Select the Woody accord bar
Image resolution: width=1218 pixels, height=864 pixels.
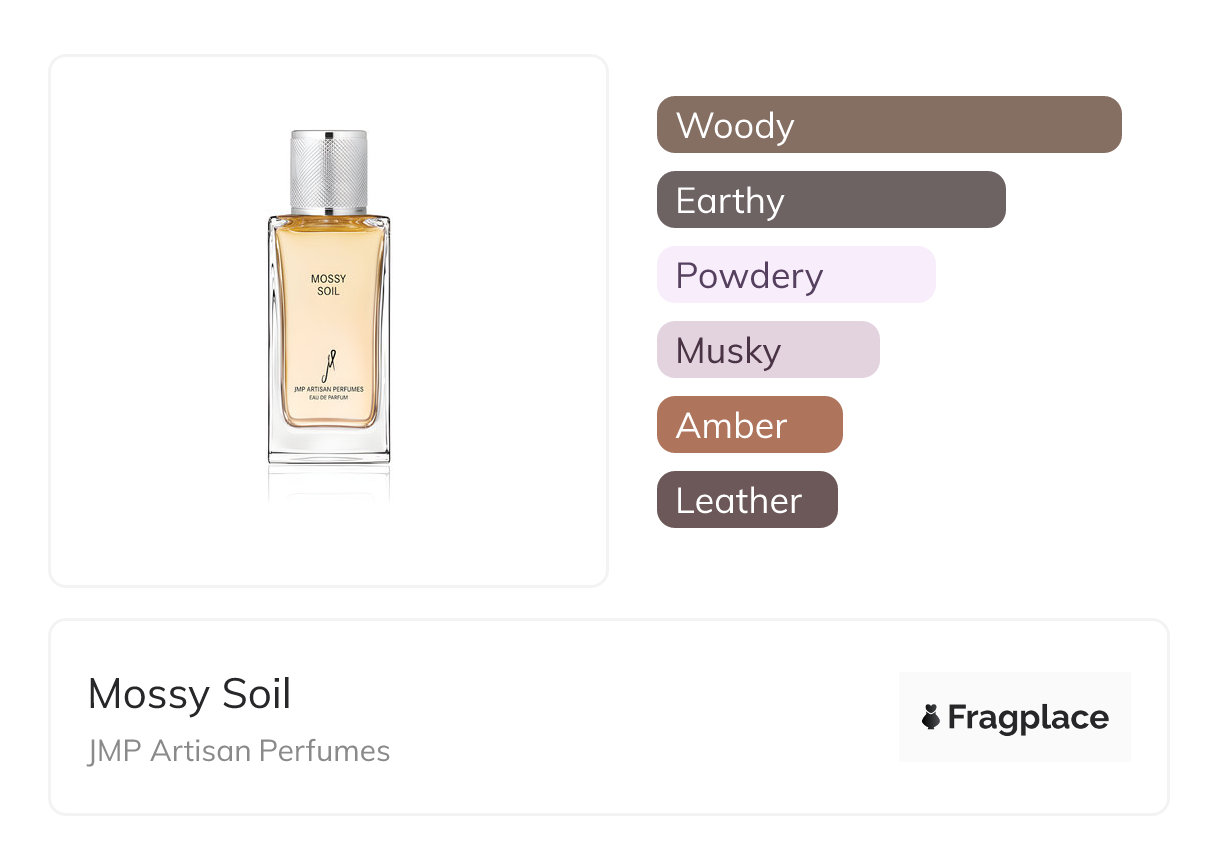tap(889, 125)
